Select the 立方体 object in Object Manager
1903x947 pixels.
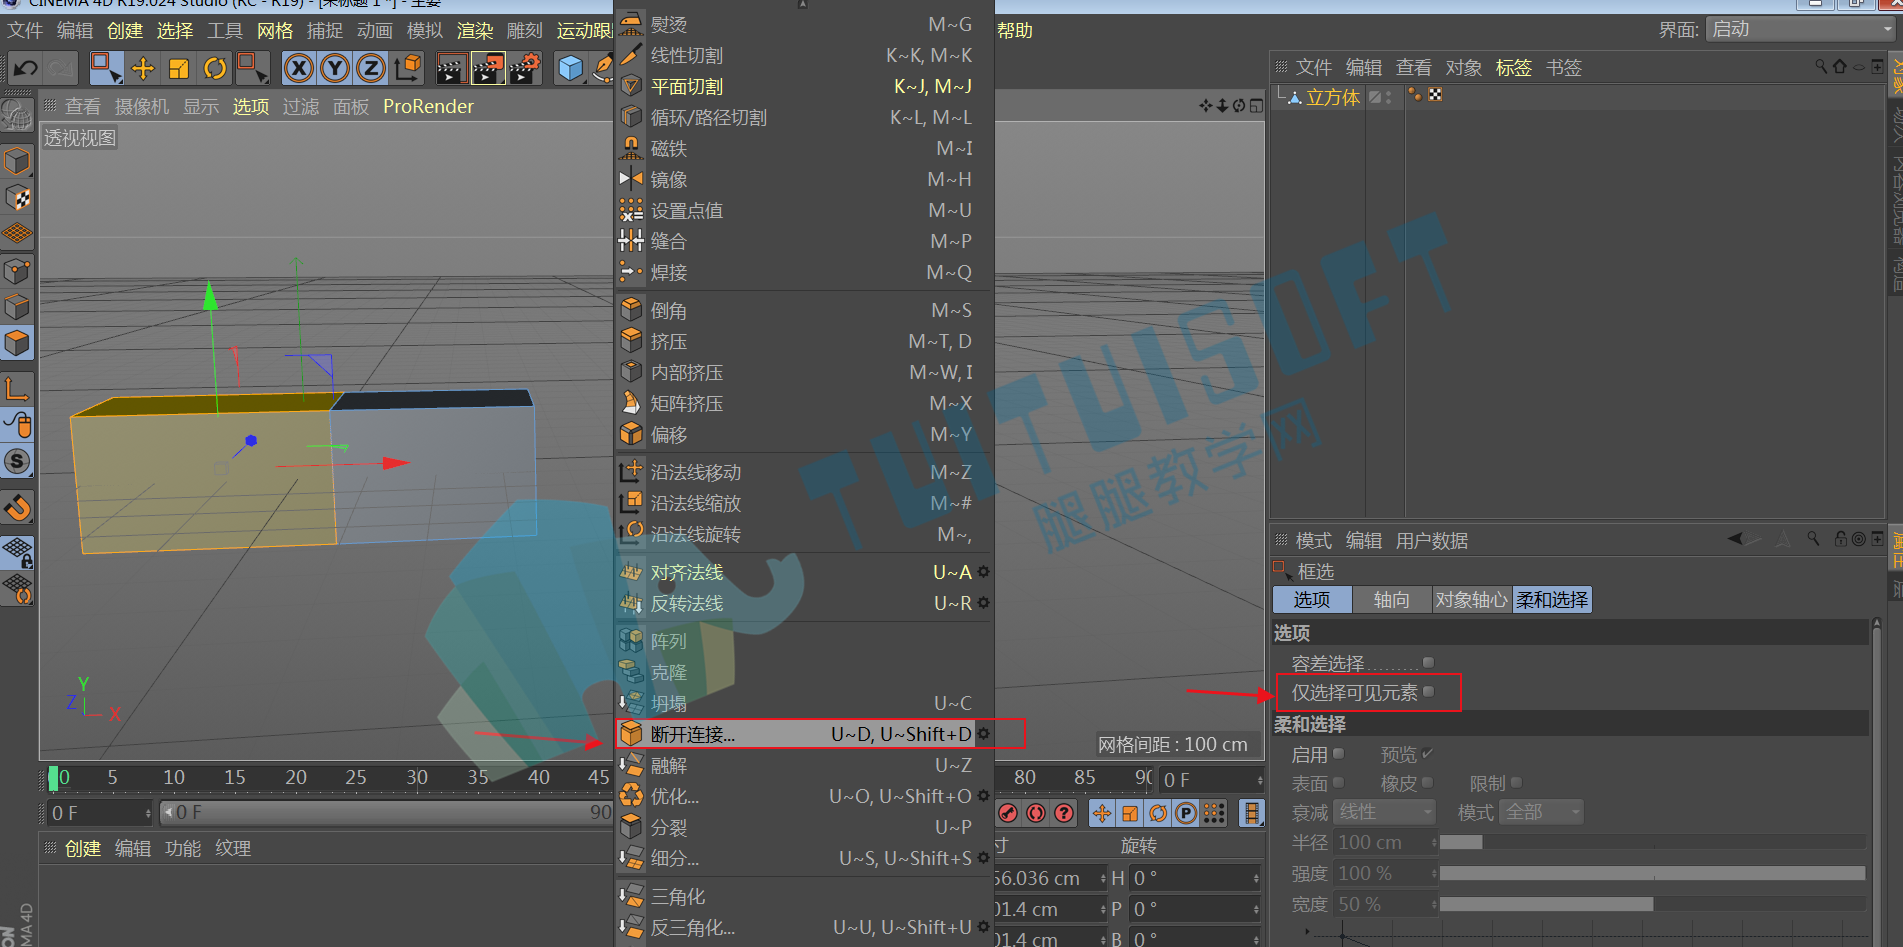pos(1333,97)
